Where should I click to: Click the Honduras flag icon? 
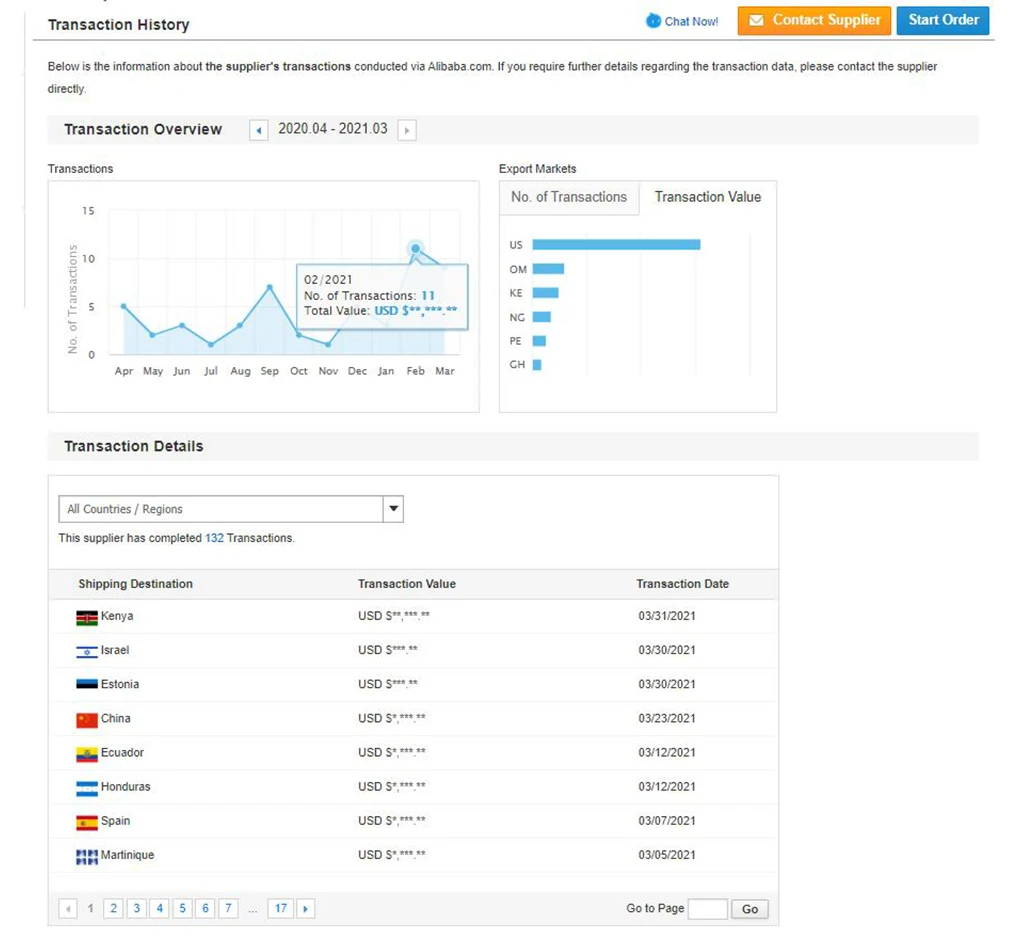tap(87, 788)
